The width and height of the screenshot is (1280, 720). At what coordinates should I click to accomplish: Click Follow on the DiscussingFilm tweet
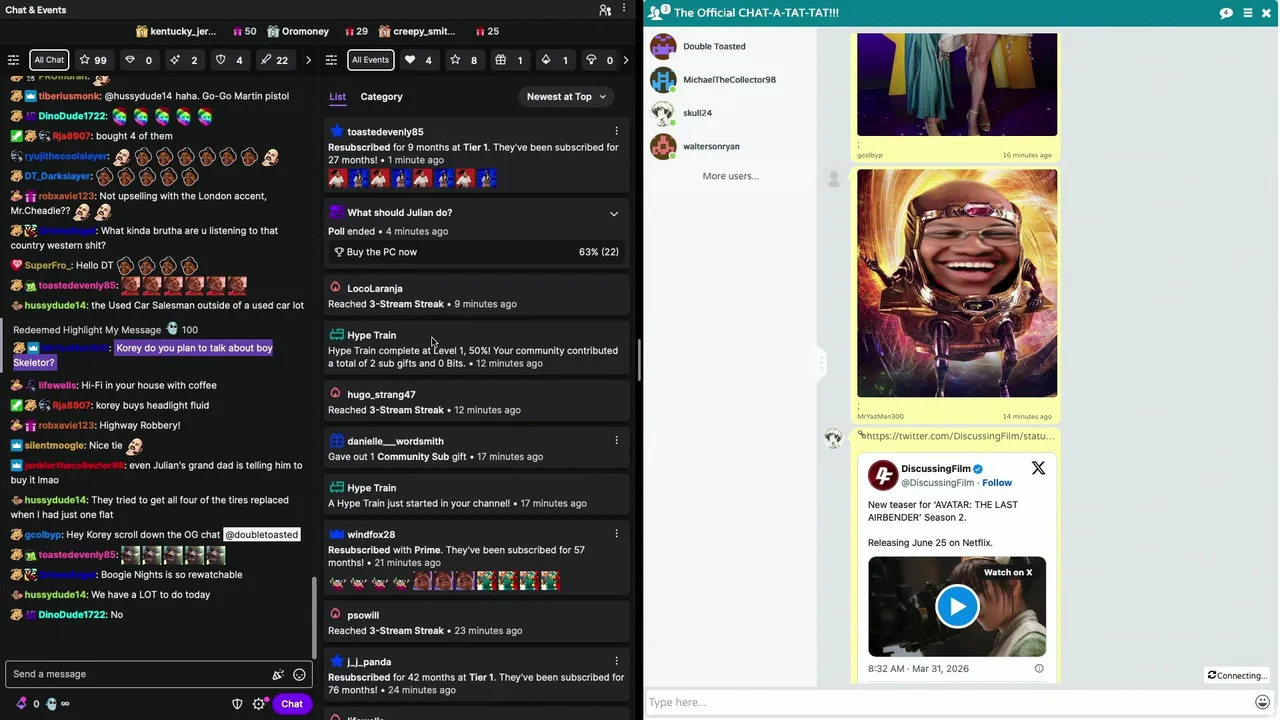[x=997, y=483]
